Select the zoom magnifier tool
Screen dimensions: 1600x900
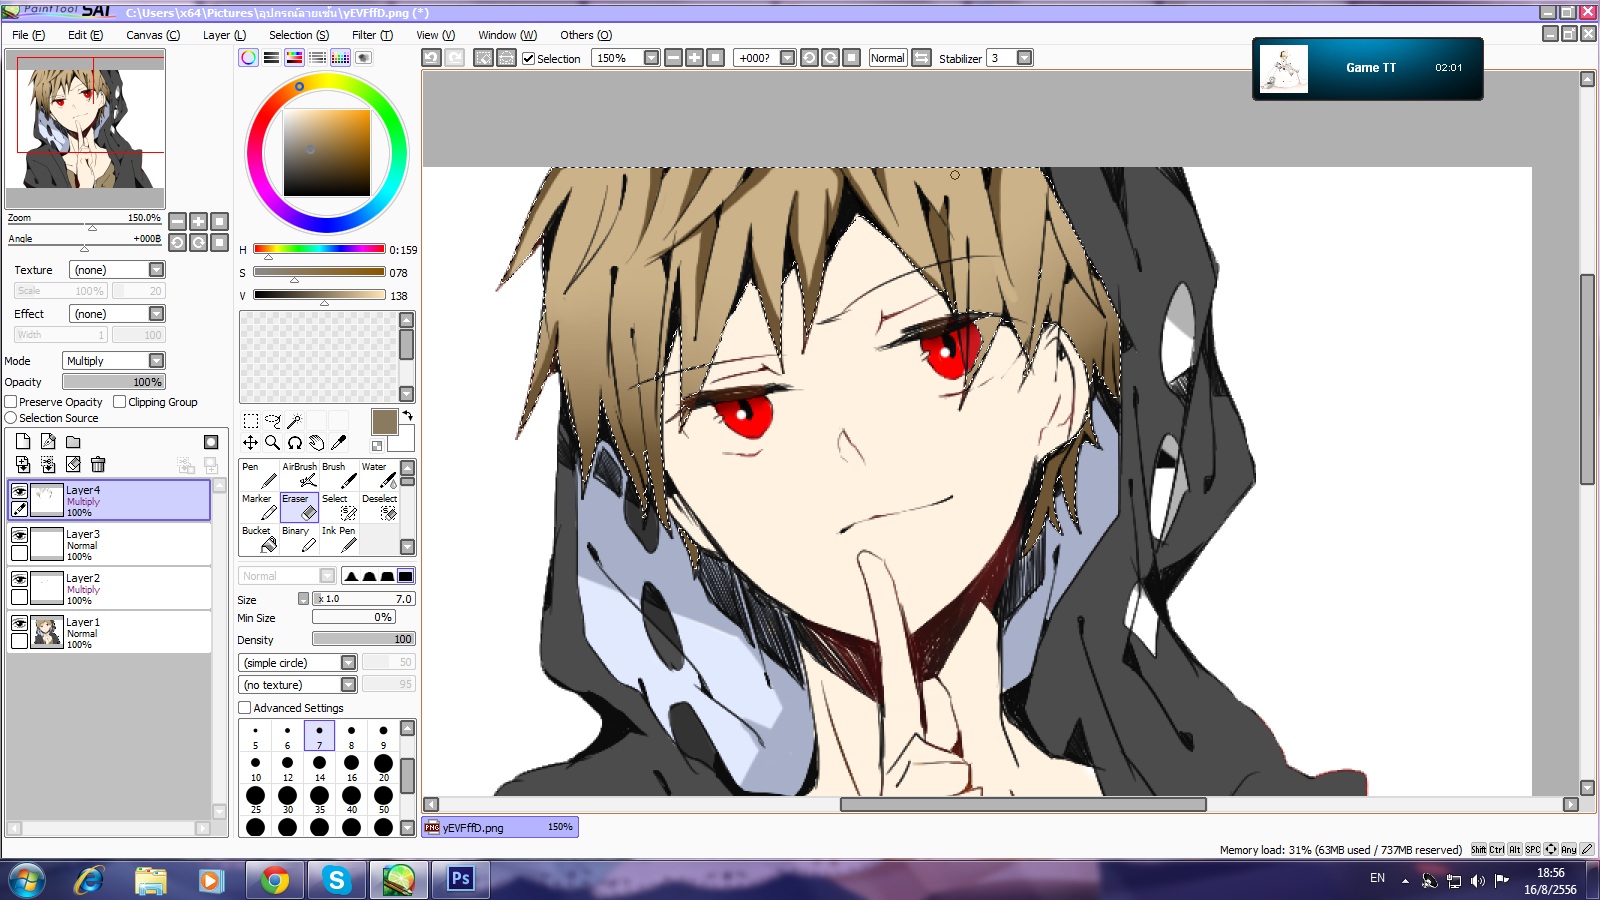coord(272,443)
